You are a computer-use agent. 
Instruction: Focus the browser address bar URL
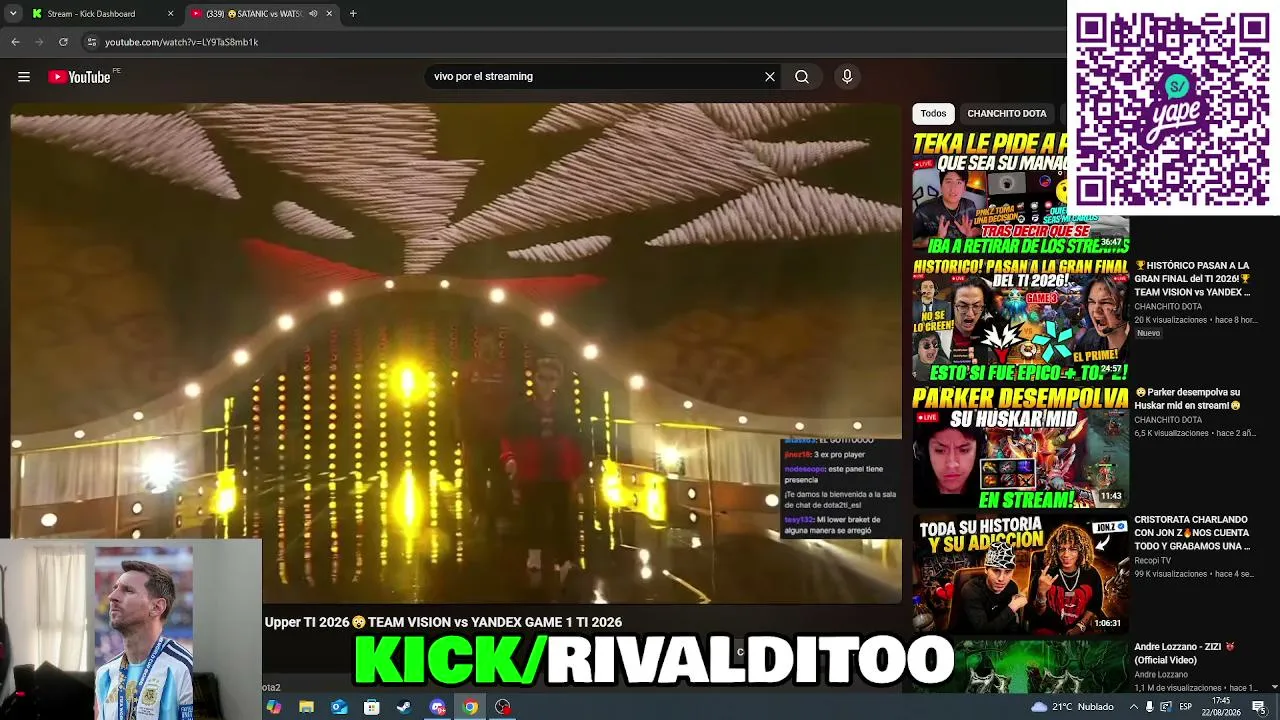tap(181, 42)
